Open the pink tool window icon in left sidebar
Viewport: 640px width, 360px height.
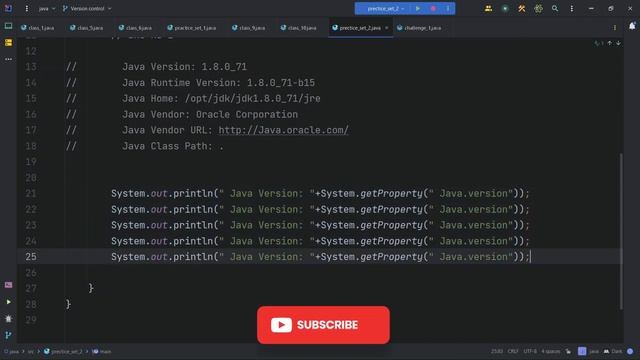pyautogui.click(x=8, y=285)
